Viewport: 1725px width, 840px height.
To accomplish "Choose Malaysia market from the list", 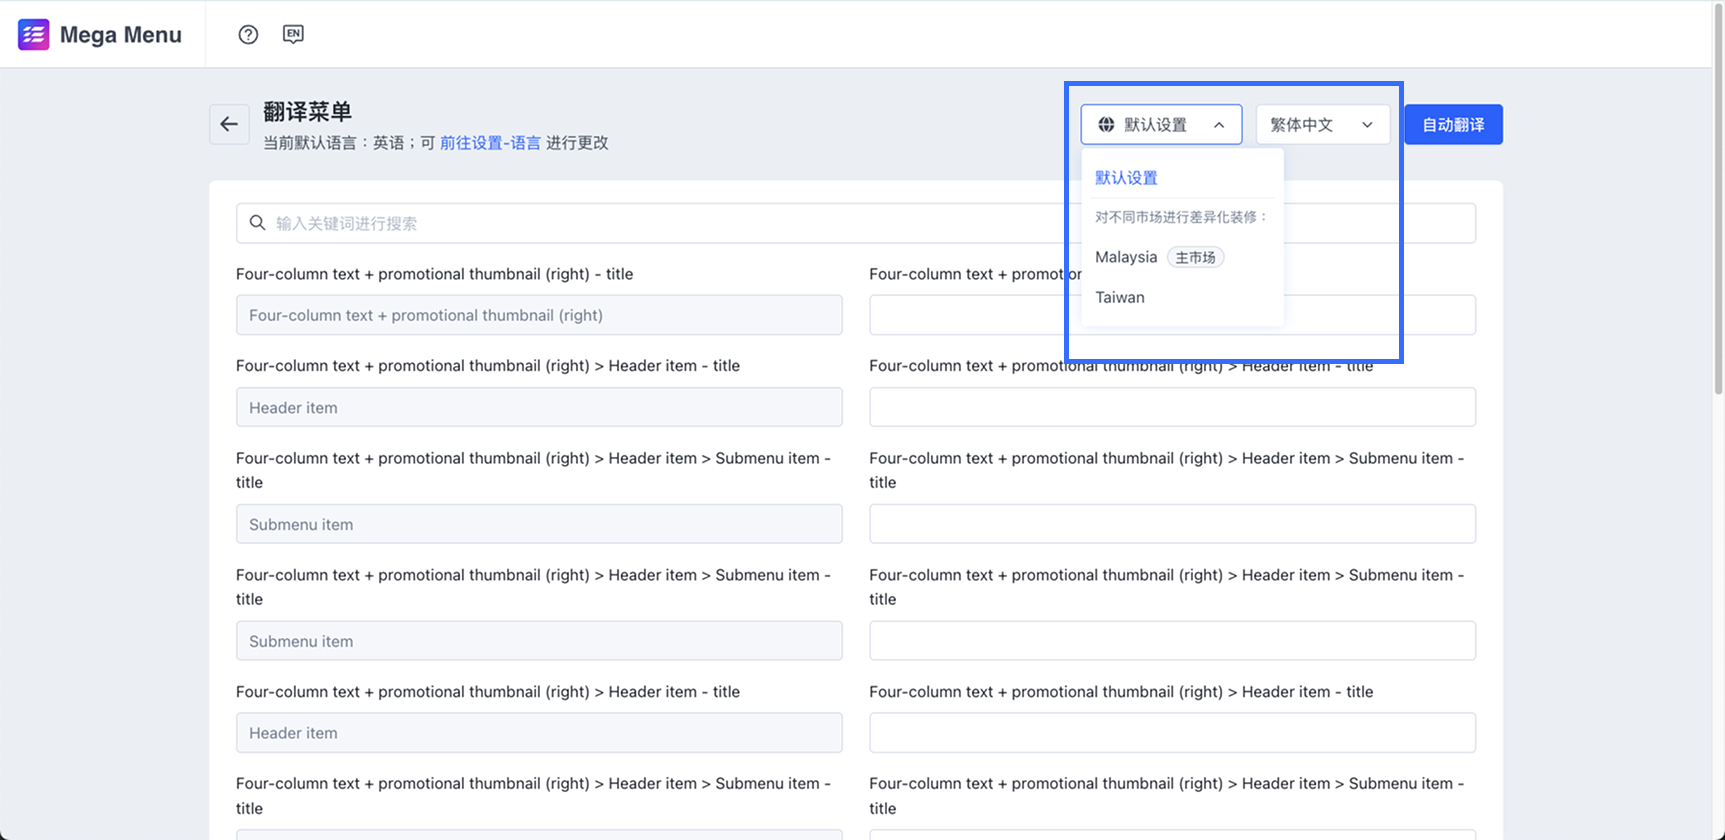I will coord(1126,257).
